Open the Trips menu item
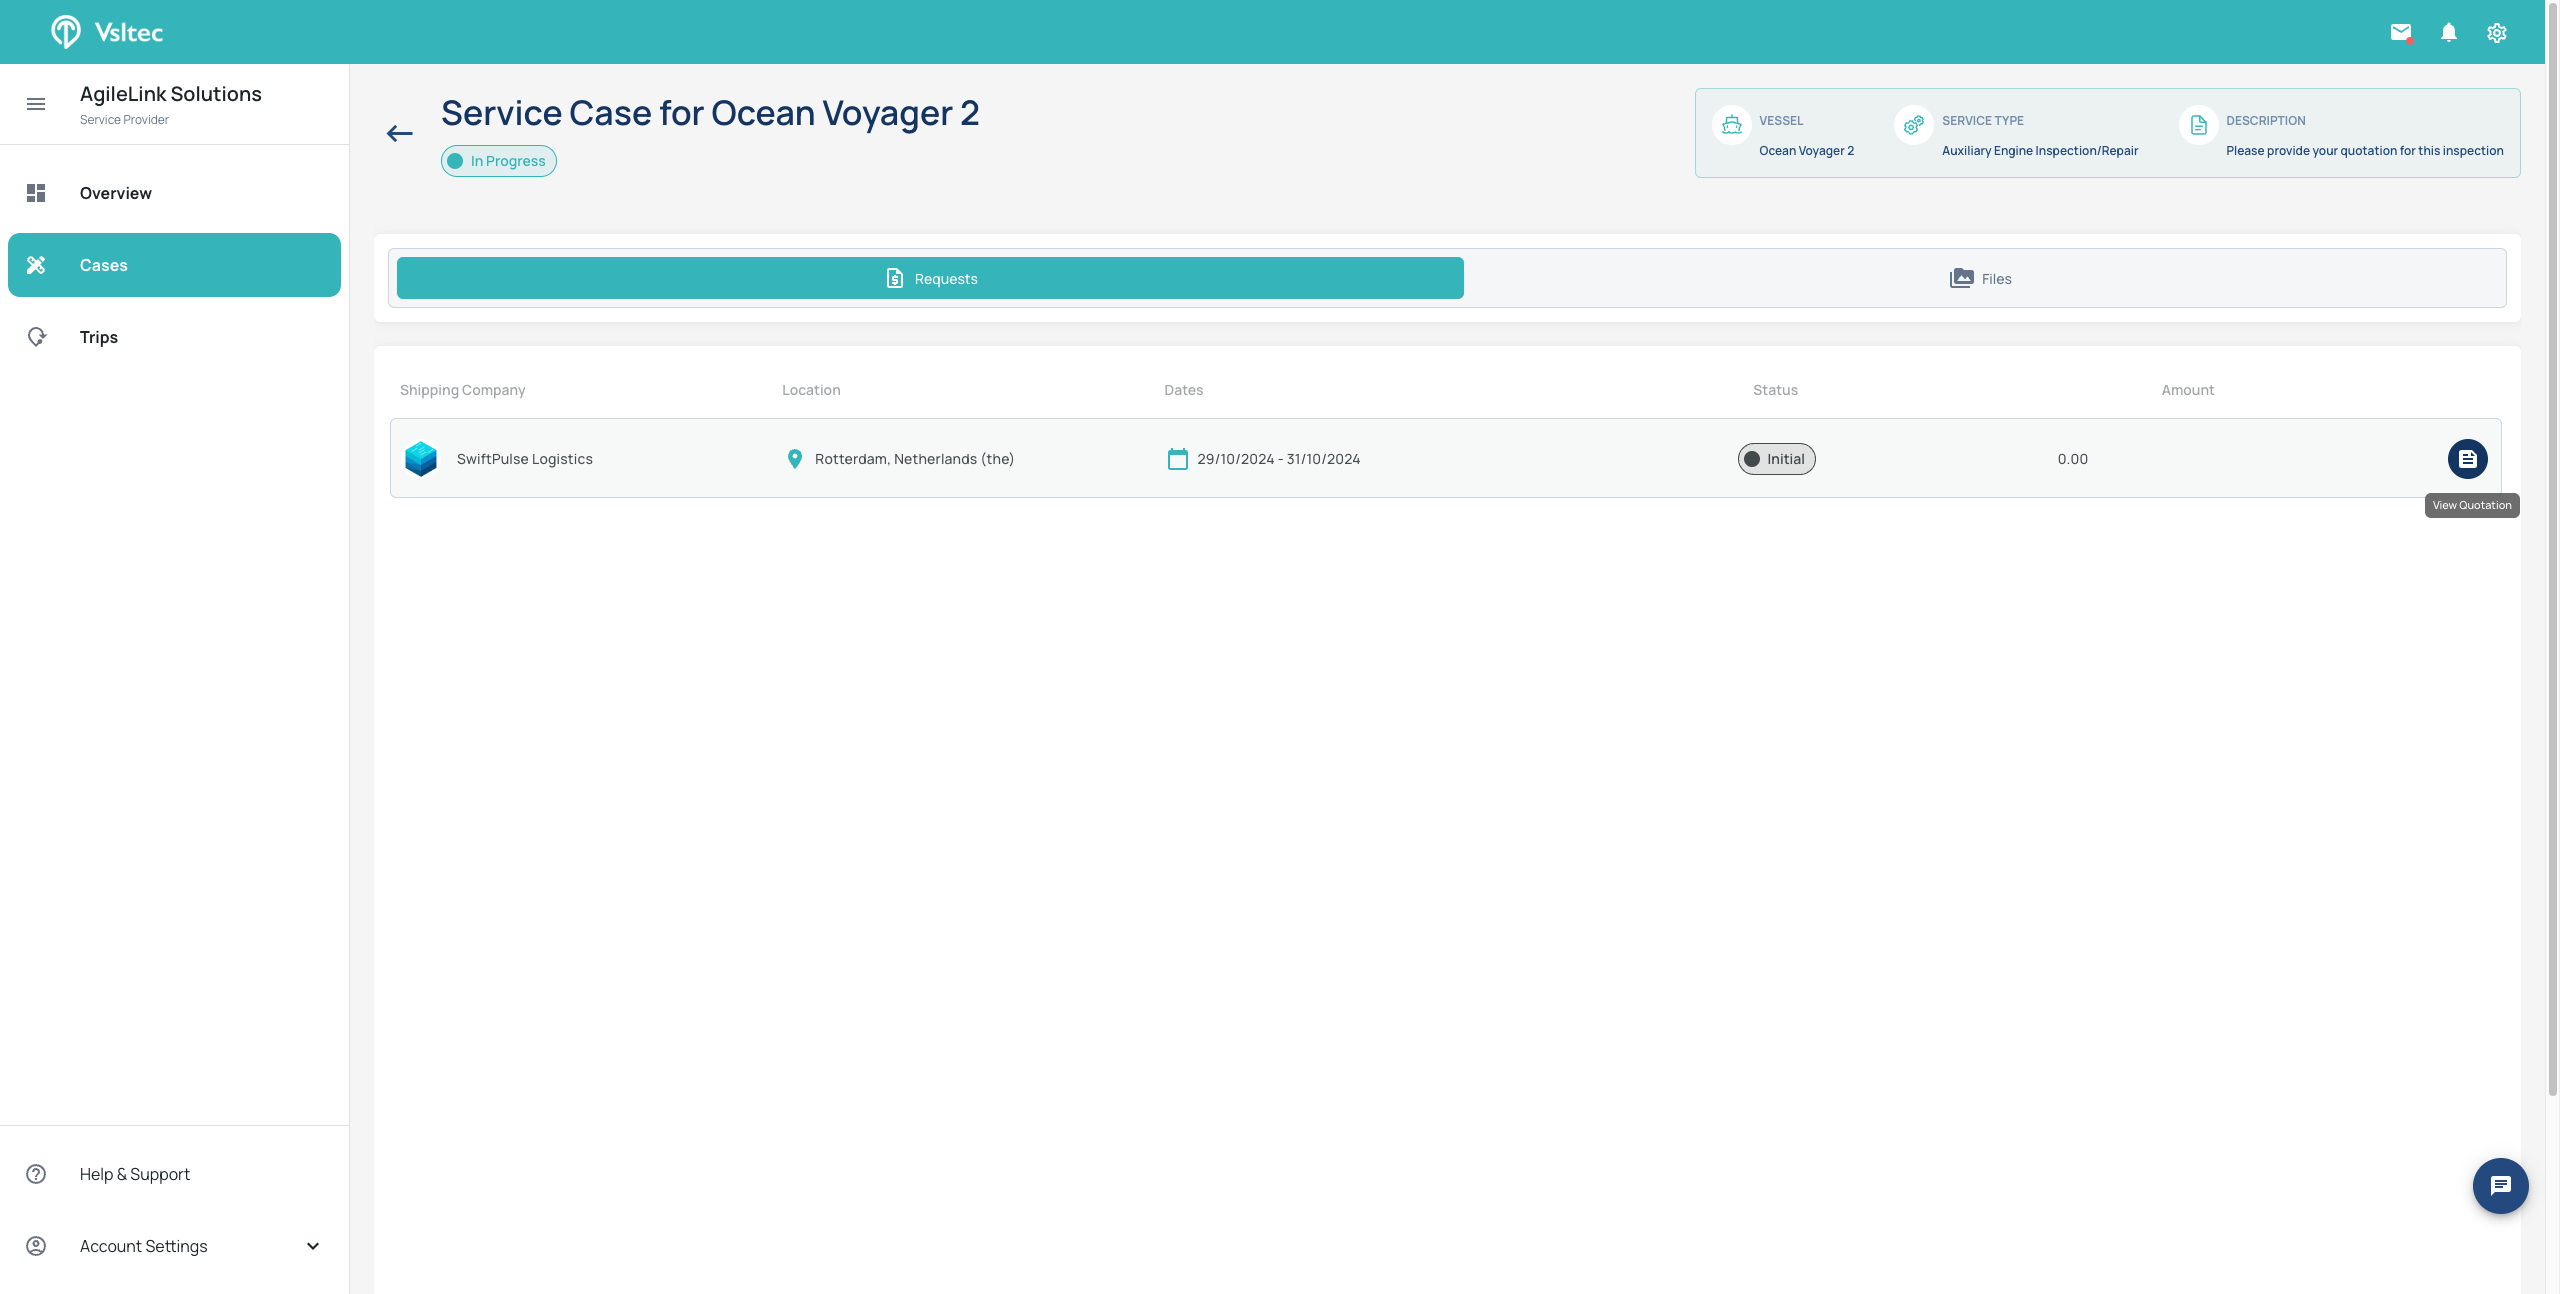The image size is (2560, 1294). 174,337
